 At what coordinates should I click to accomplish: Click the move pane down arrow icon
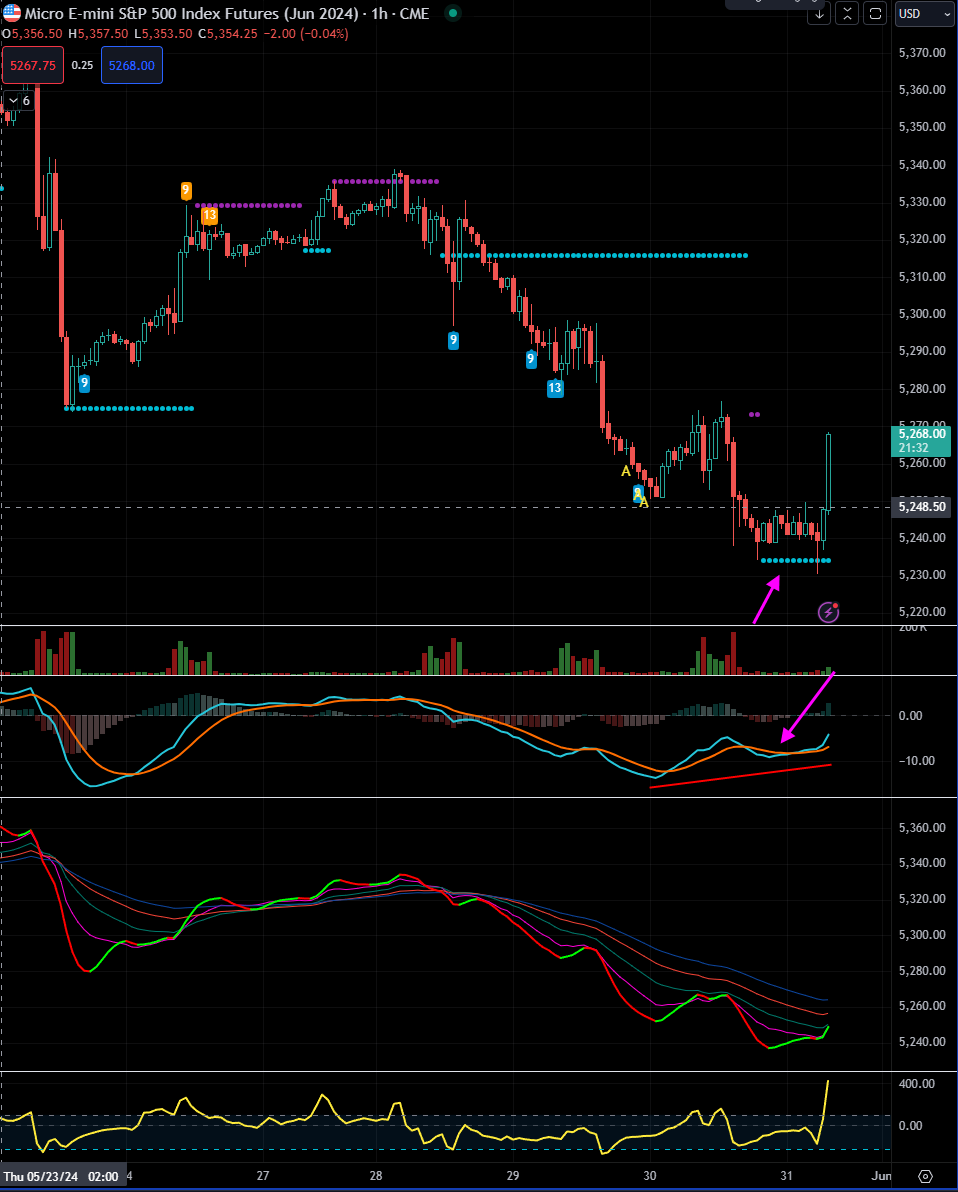tap(819, 14)
